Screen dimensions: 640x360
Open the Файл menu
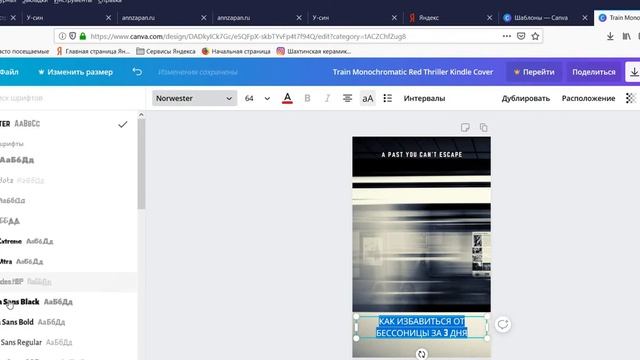click(9, 72)
